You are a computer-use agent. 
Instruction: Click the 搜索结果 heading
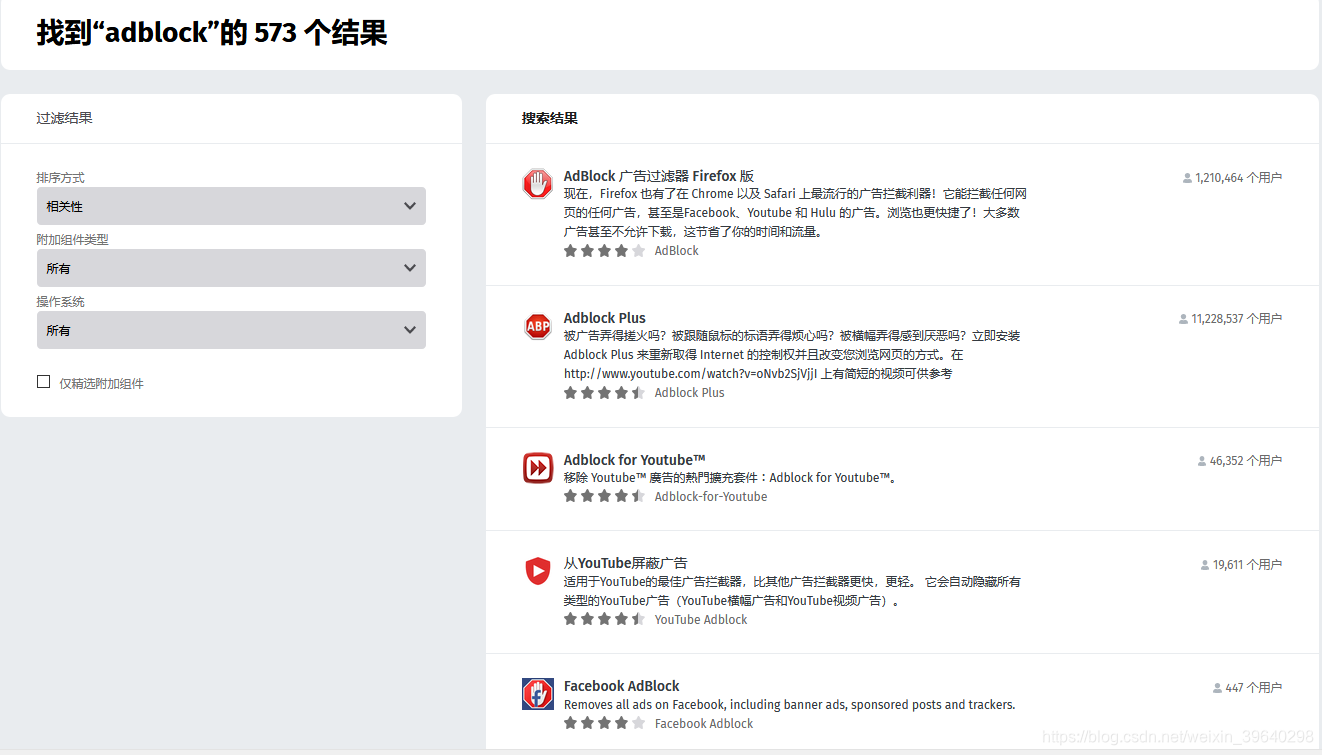point(550,118)
